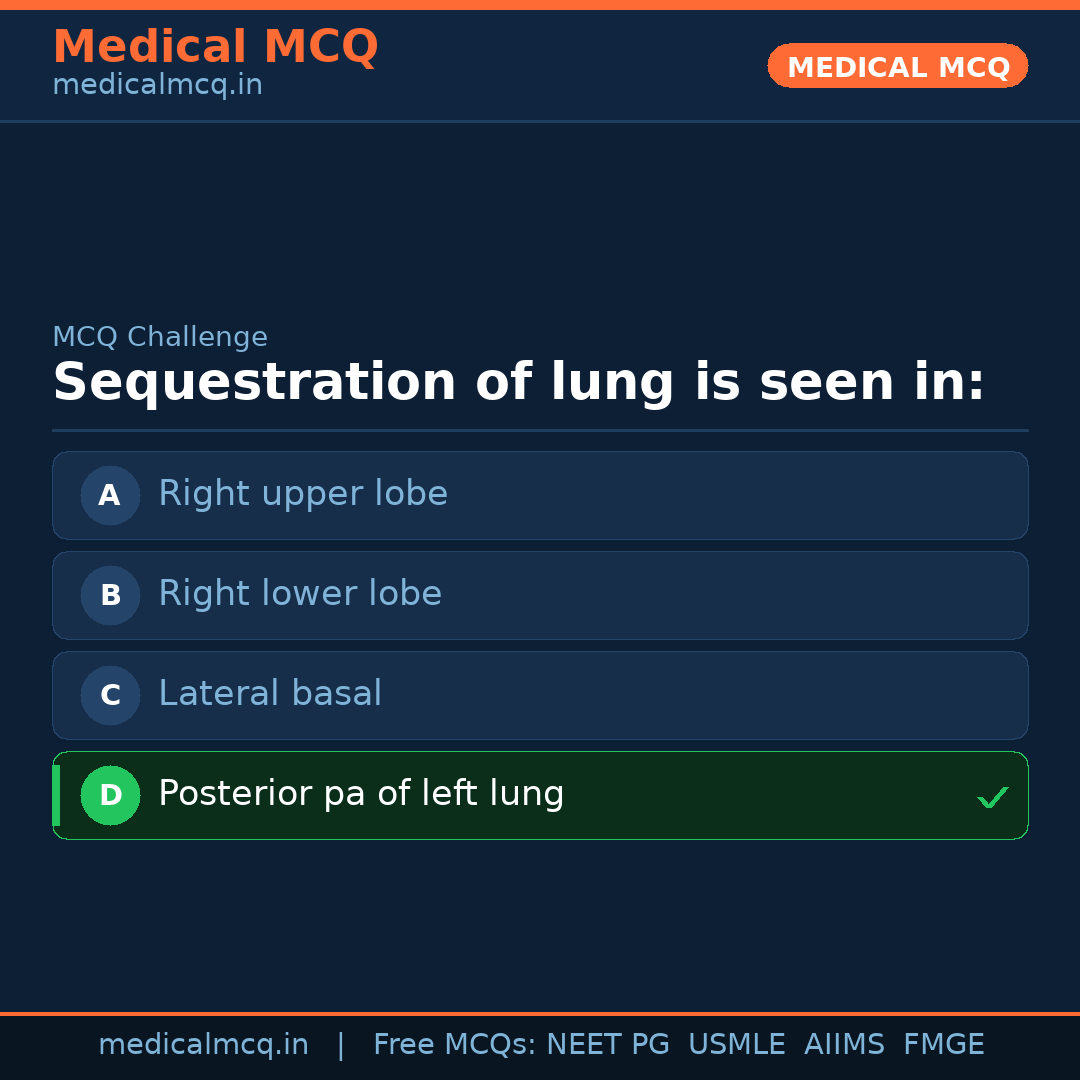Select the 'Right upper lobe' answer

coord(303,494)
